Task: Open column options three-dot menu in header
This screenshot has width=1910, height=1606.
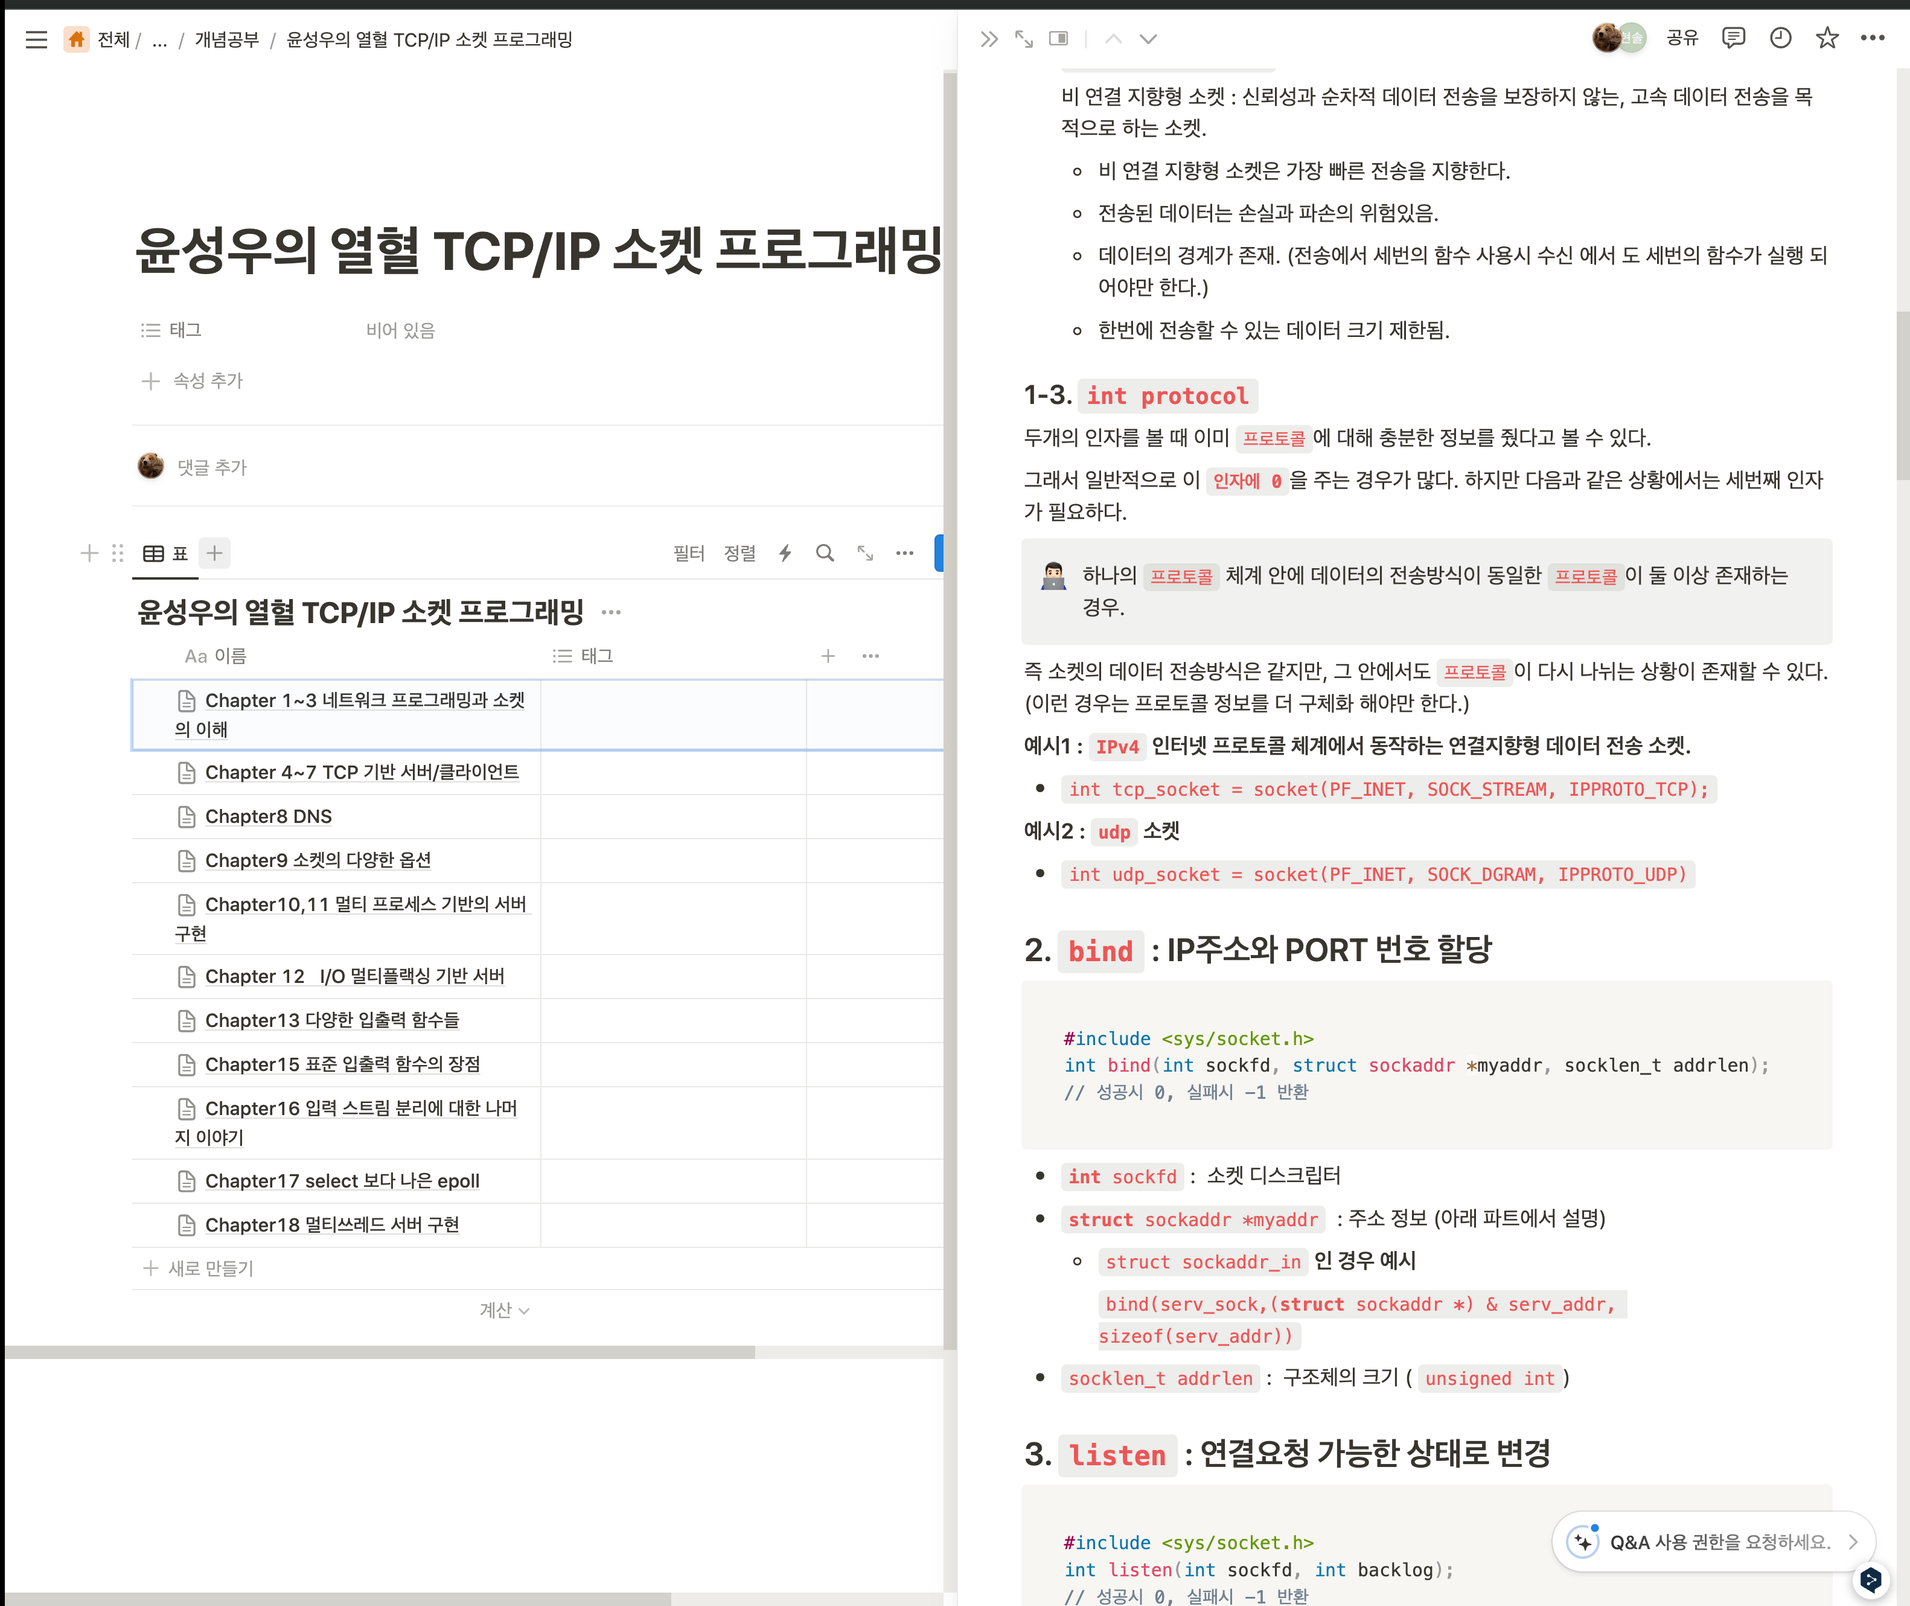Action: point(871,656)
